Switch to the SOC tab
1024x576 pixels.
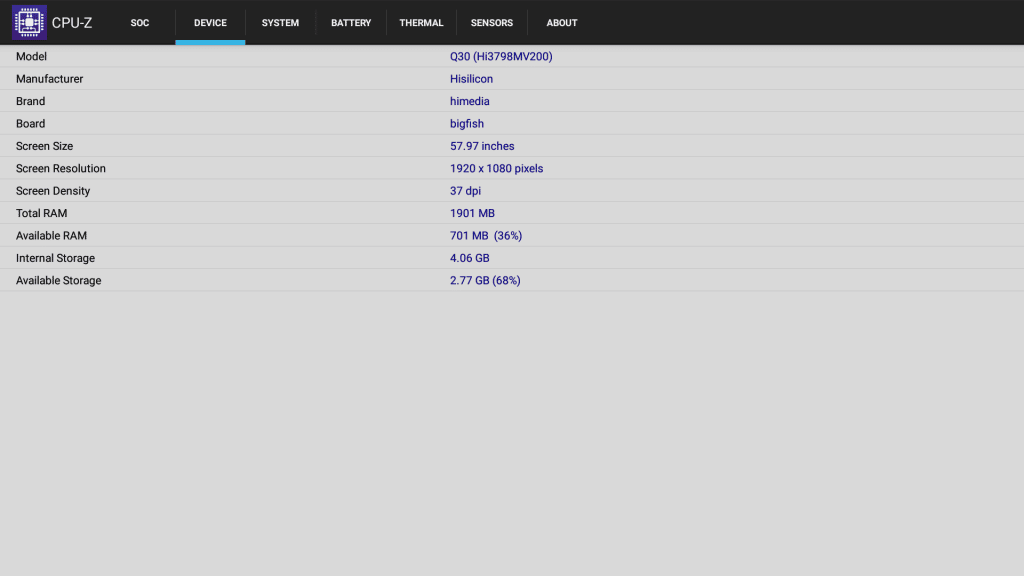tap(140, 23)
